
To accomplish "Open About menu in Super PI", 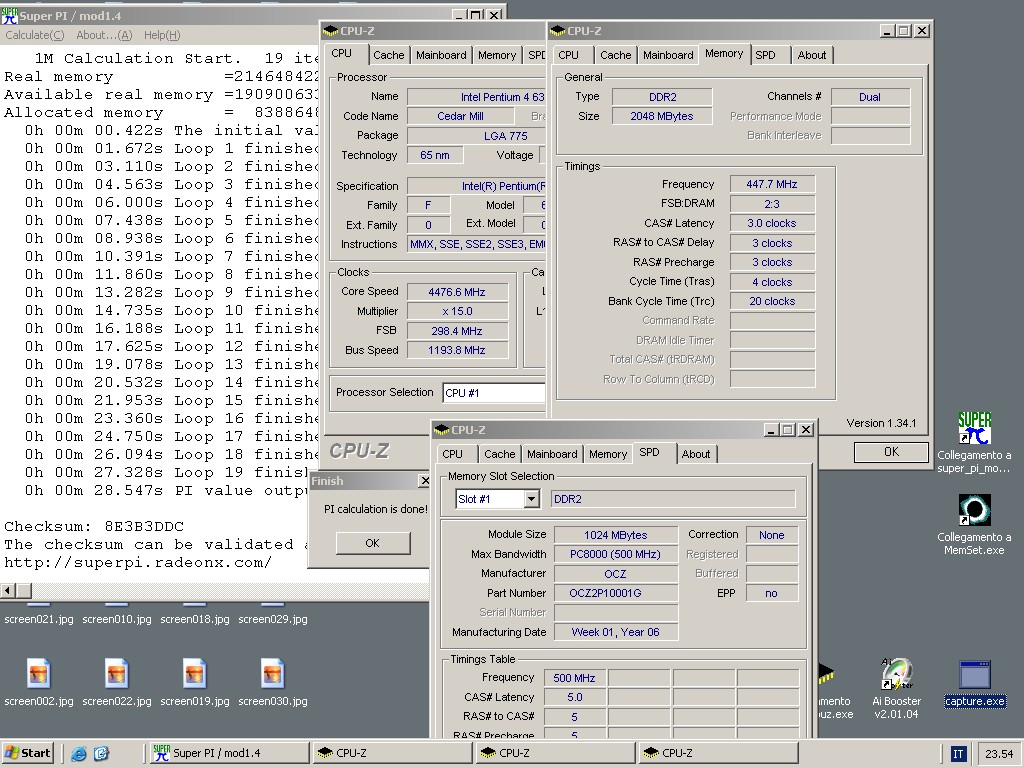I will [x=104, y=35].
